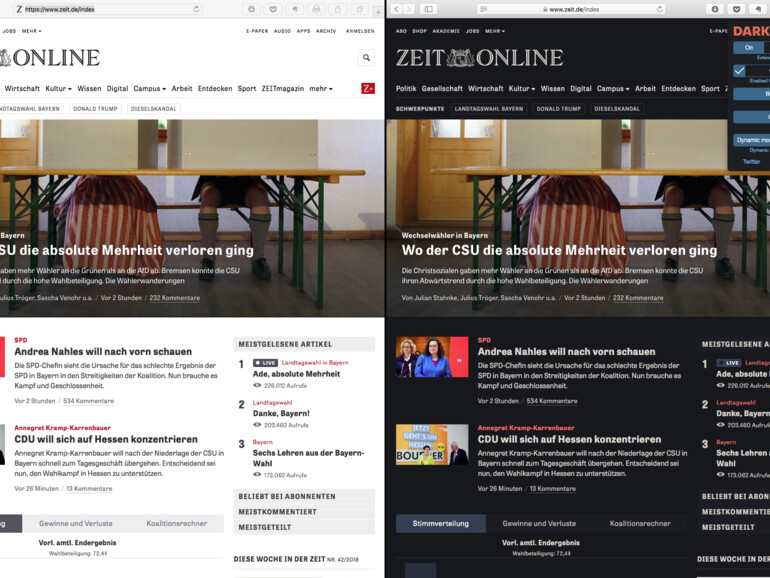The height and width of the screenshot is (578, 770).
Task: Open 232 Kommentare link on dark page
Action: click(638, 298)
